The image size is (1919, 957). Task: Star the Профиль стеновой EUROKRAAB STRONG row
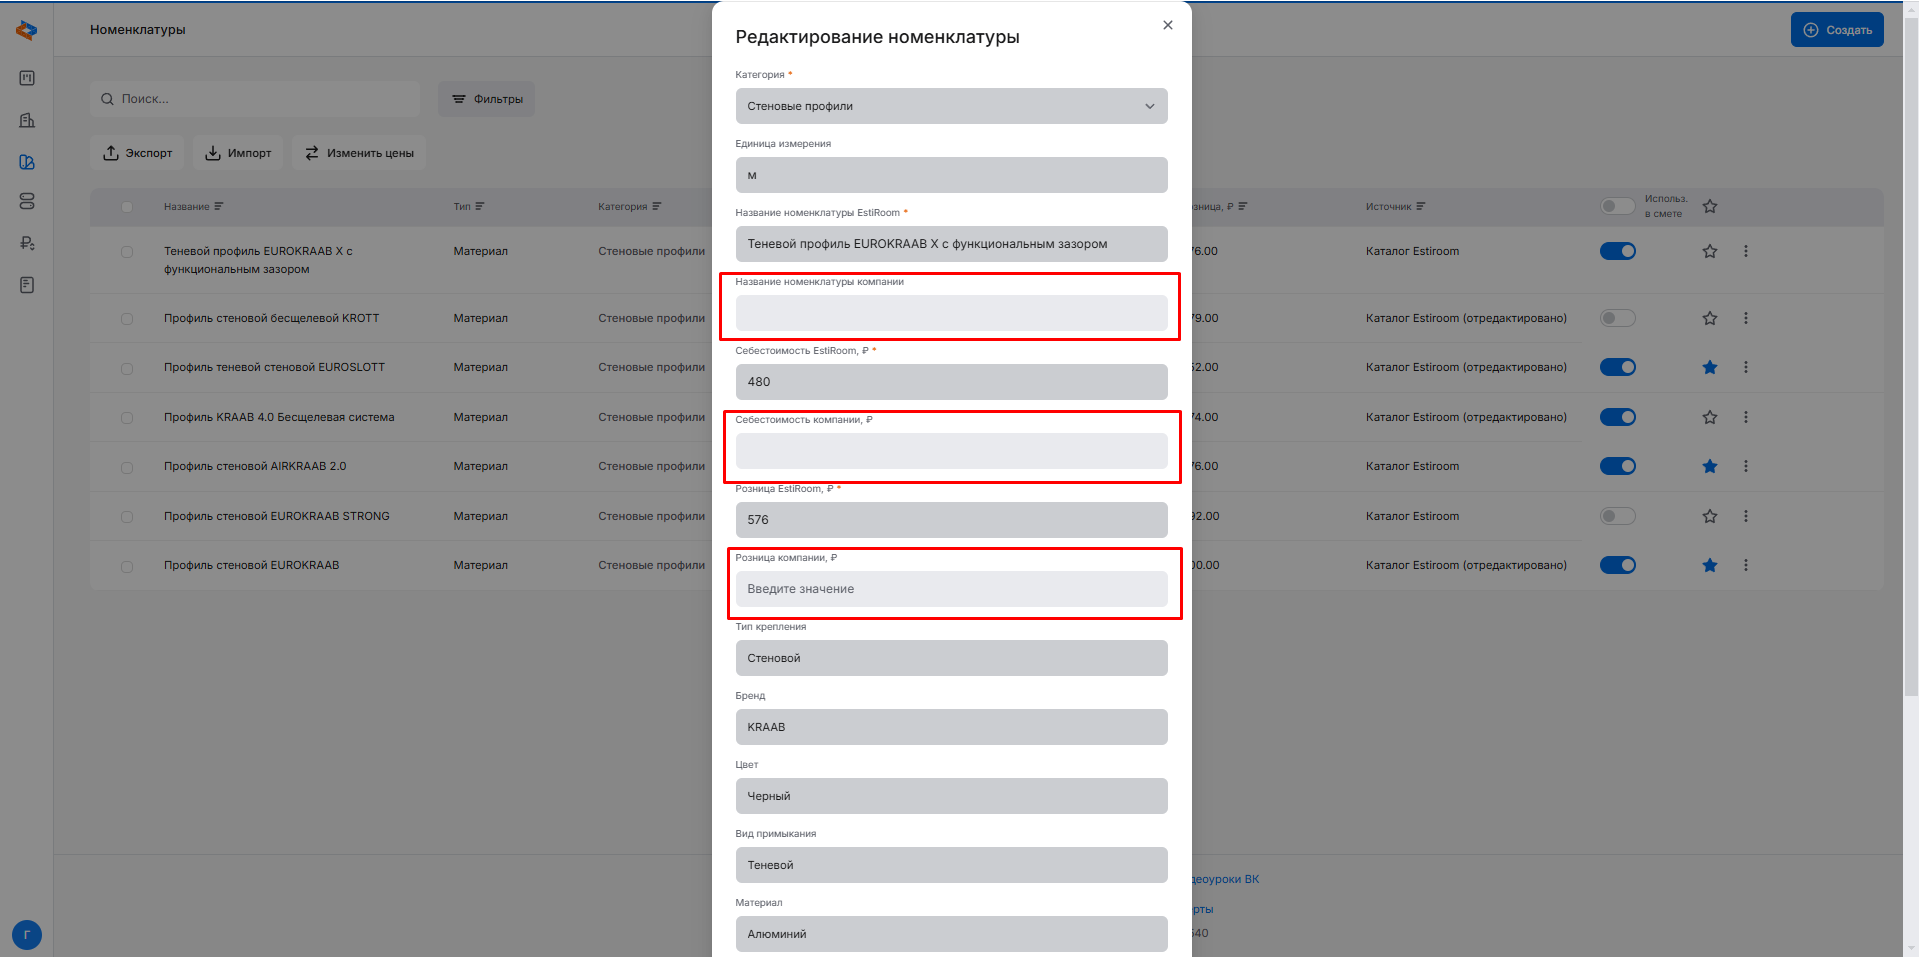1709,516
